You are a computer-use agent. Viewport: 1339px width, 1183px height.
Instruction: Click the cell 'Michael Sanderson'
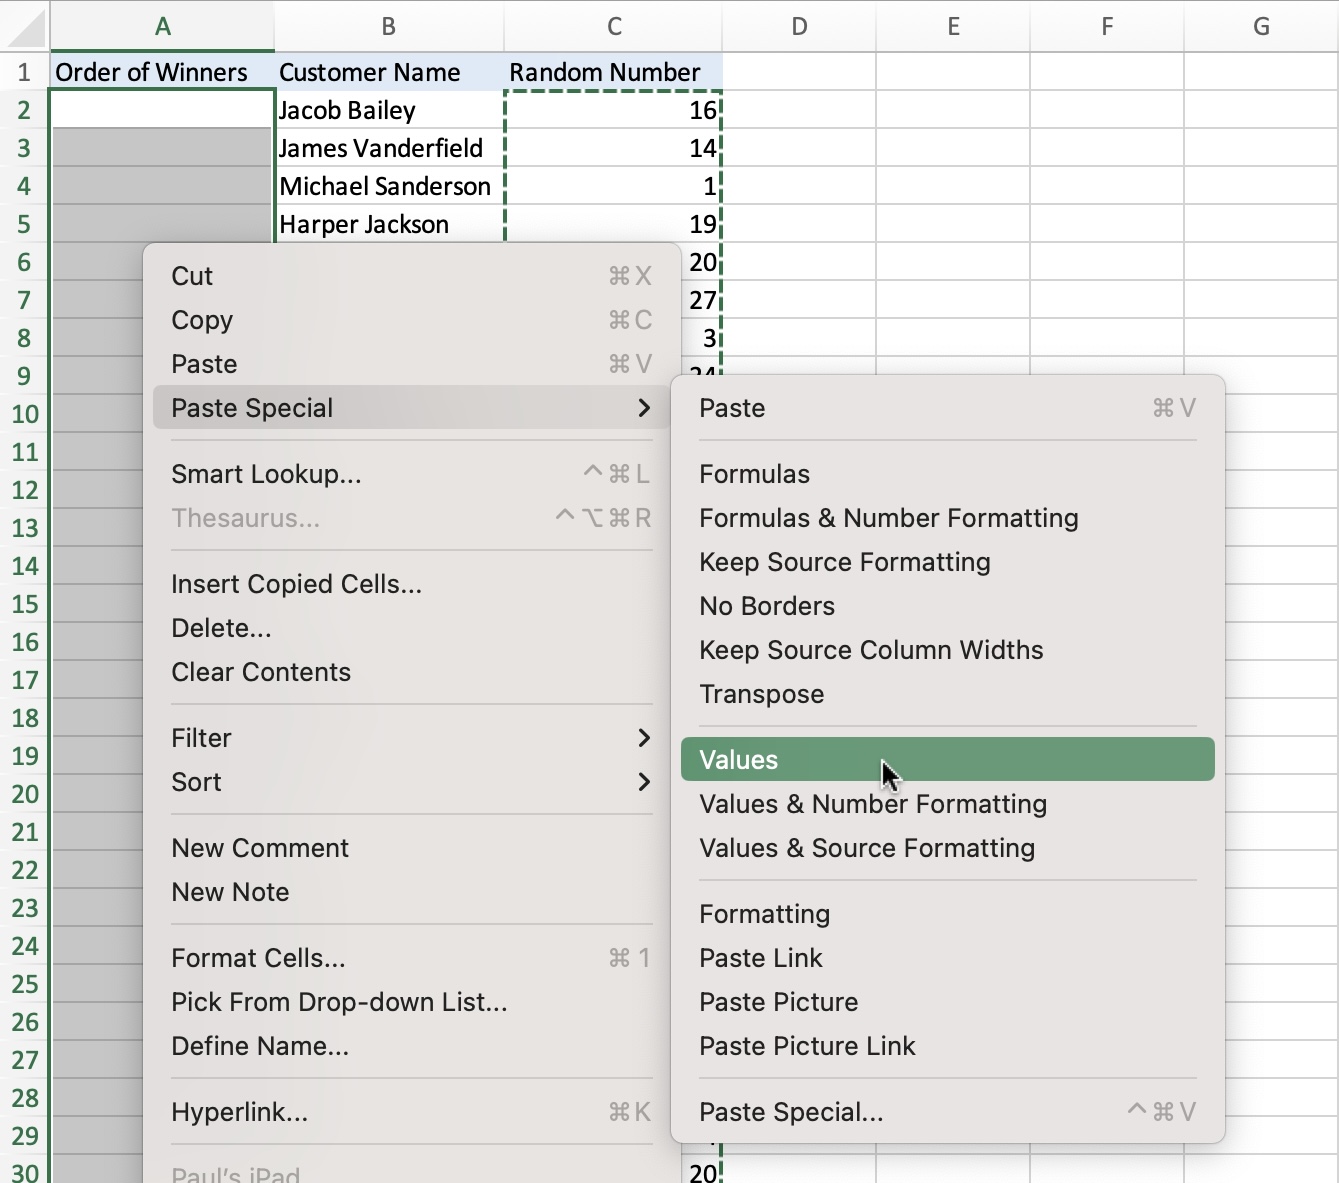tap(389, 186)
